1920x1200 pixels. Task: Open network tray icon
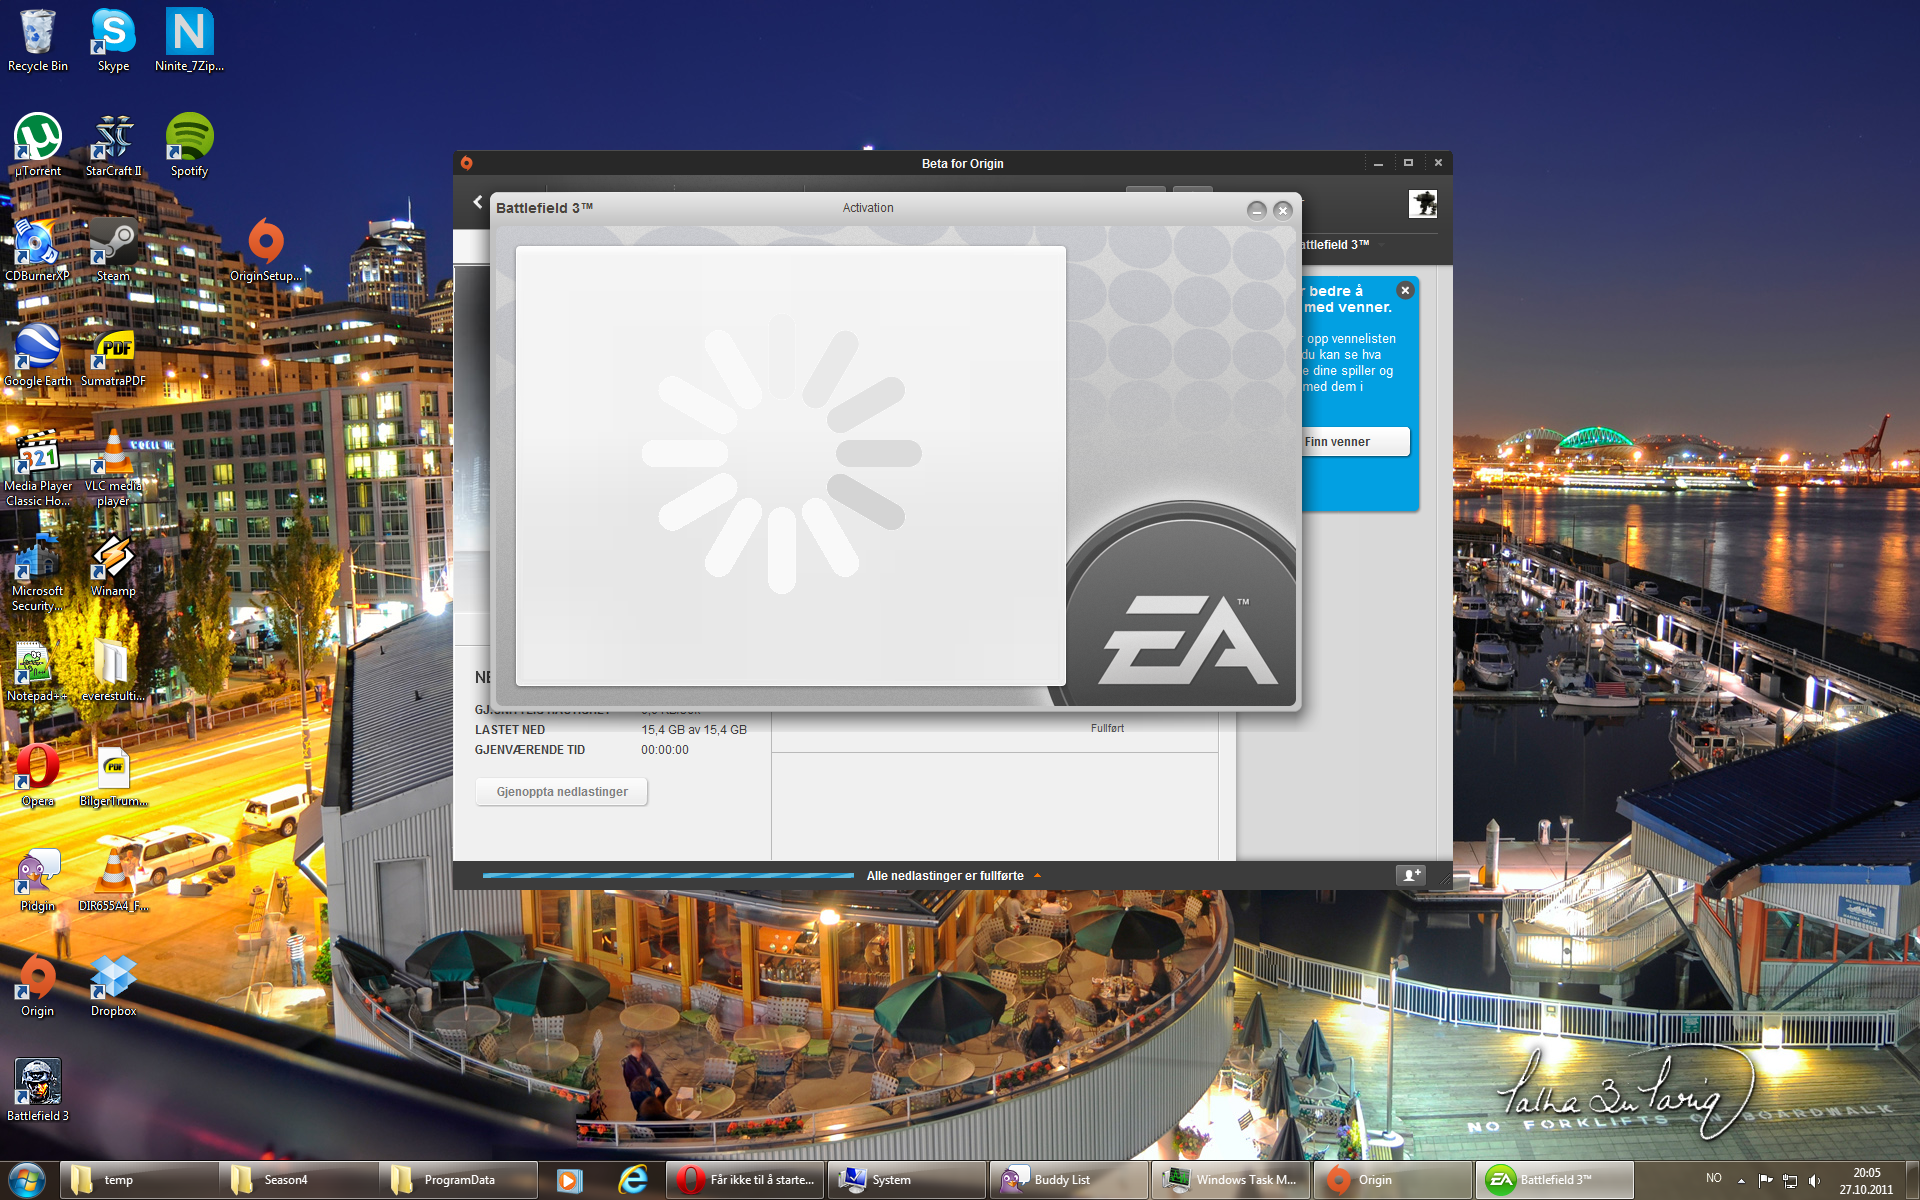[x=1790, y=1181]
